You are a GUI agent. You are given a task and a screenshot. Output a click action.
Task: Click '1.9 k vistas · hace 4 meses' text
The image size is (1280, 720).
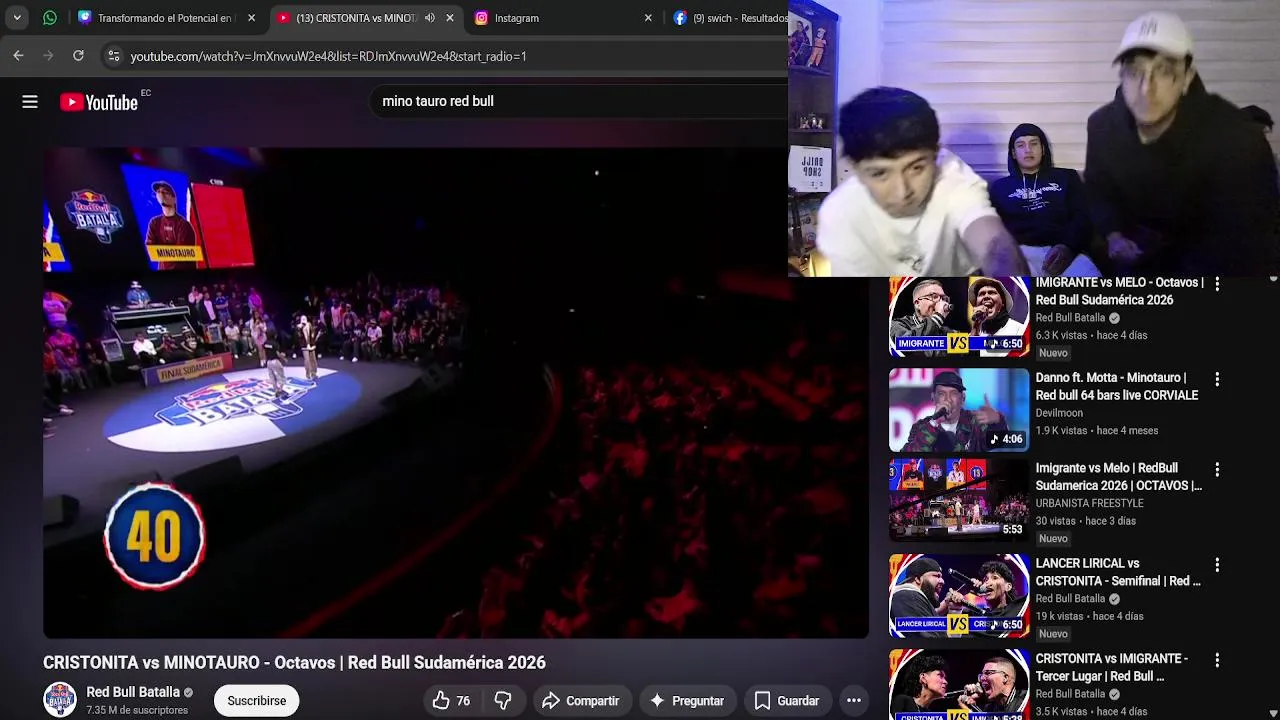pyautogui.click(x=1096, y=431)
